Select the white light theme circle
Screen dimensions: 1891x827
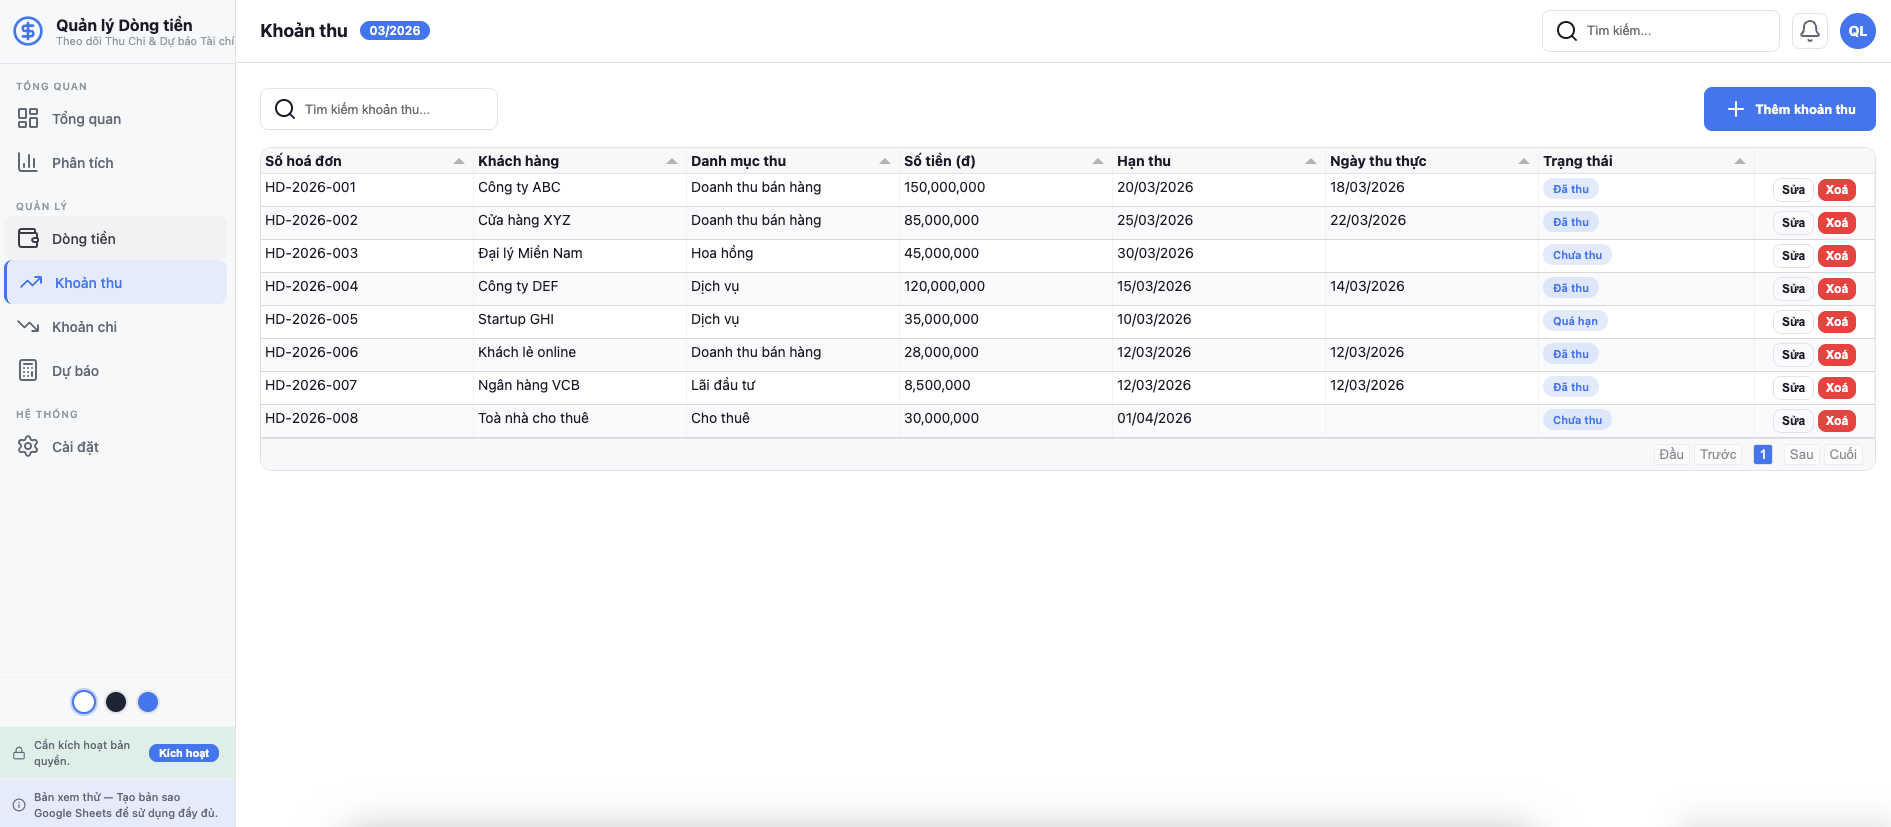click(84, 702)
